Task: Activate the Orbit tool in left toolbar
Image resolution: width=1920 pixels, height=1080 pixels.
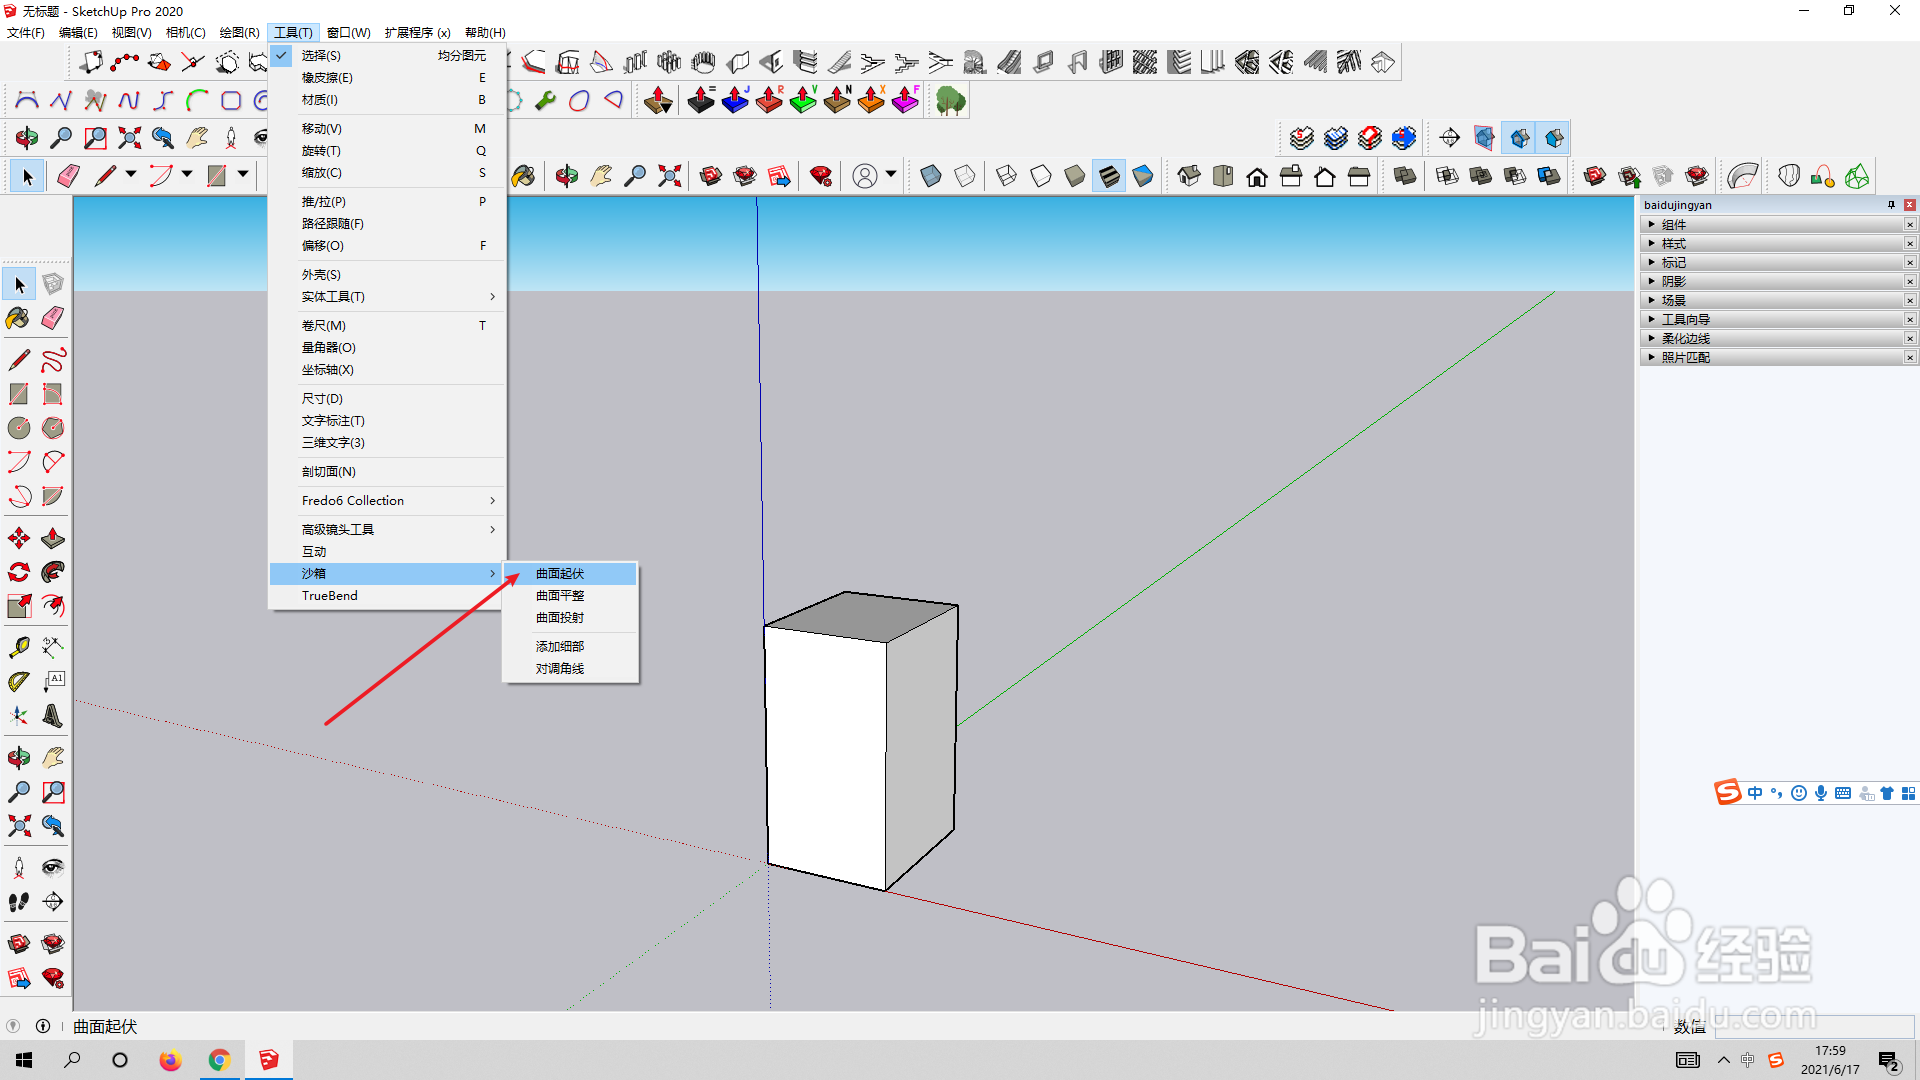Action: pyautogui.click(x=19, y=758)
